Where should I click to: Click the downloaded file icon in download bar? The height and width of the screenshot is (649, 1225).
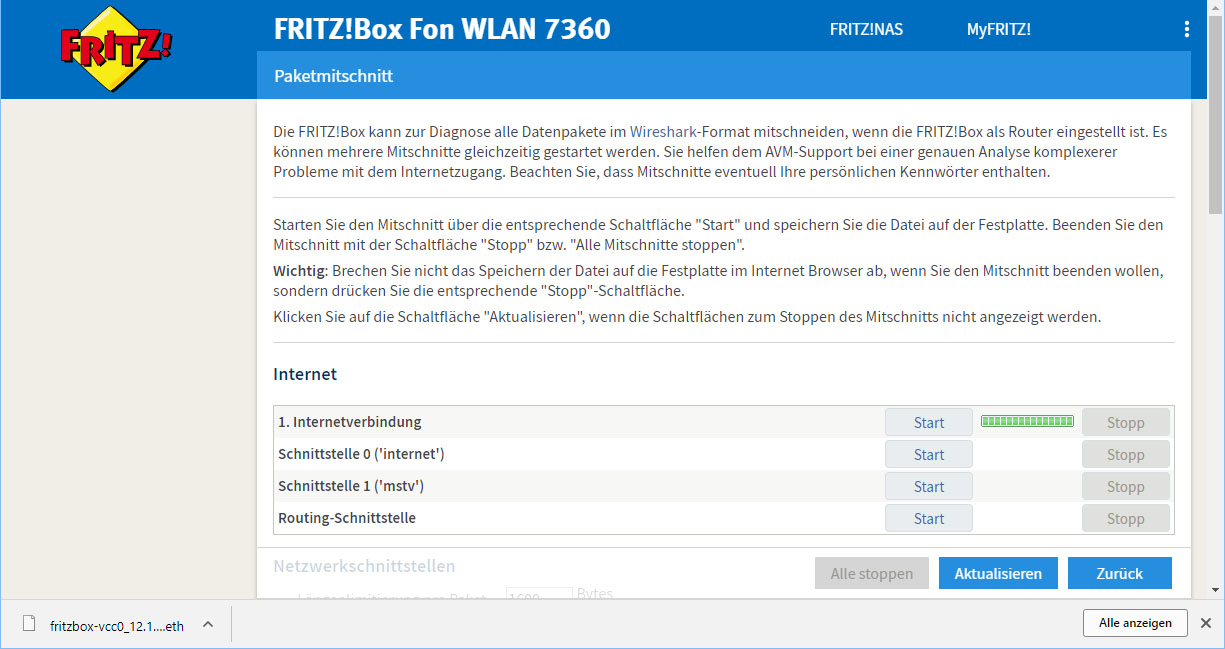tap(29, 624)
